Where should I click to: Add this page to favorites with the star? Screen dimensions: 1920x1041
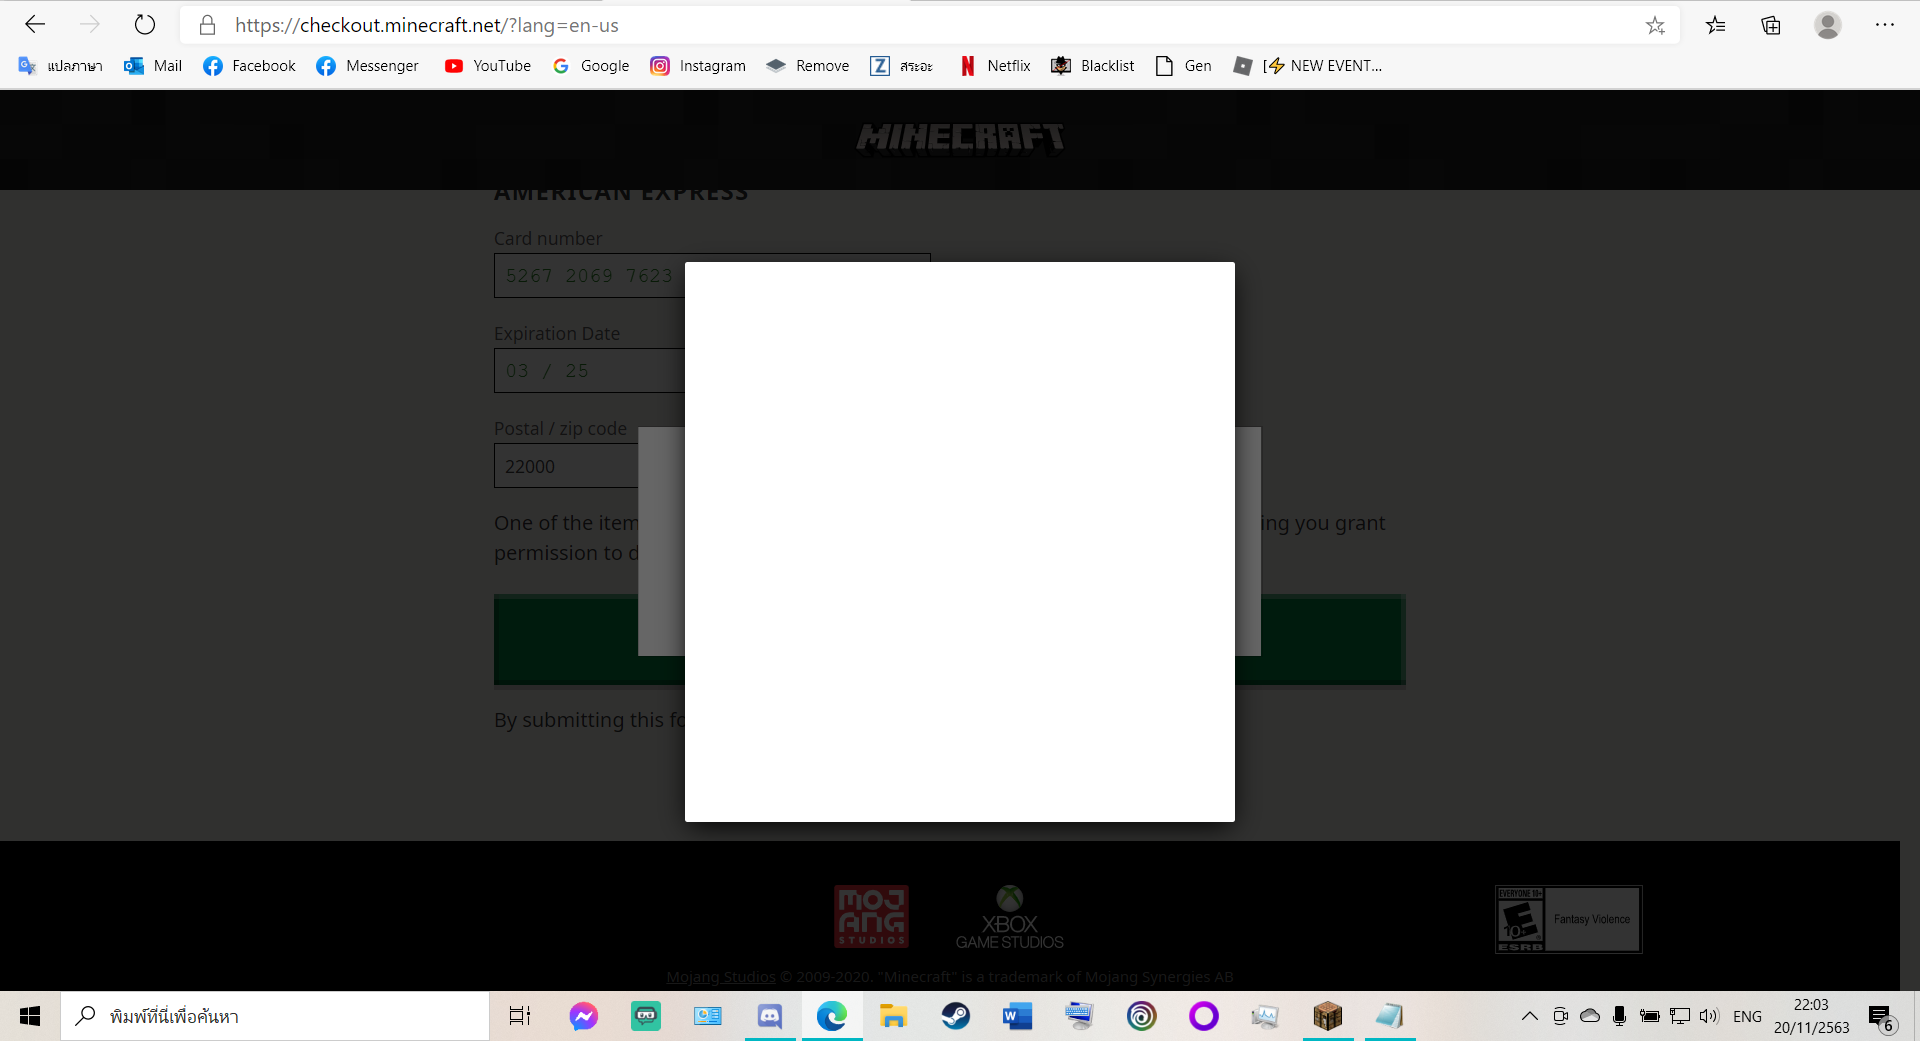(x=1655, y=25)
